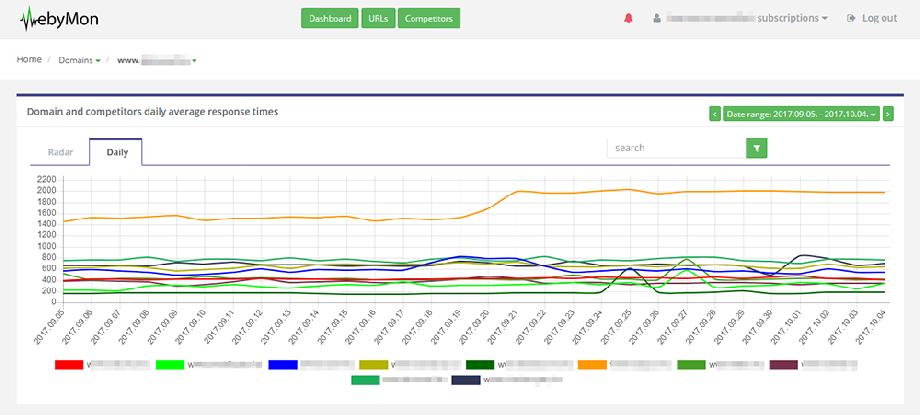Open the Dashboard page
Viewport: 920px width, 415px height.
(x=330, y=18)
